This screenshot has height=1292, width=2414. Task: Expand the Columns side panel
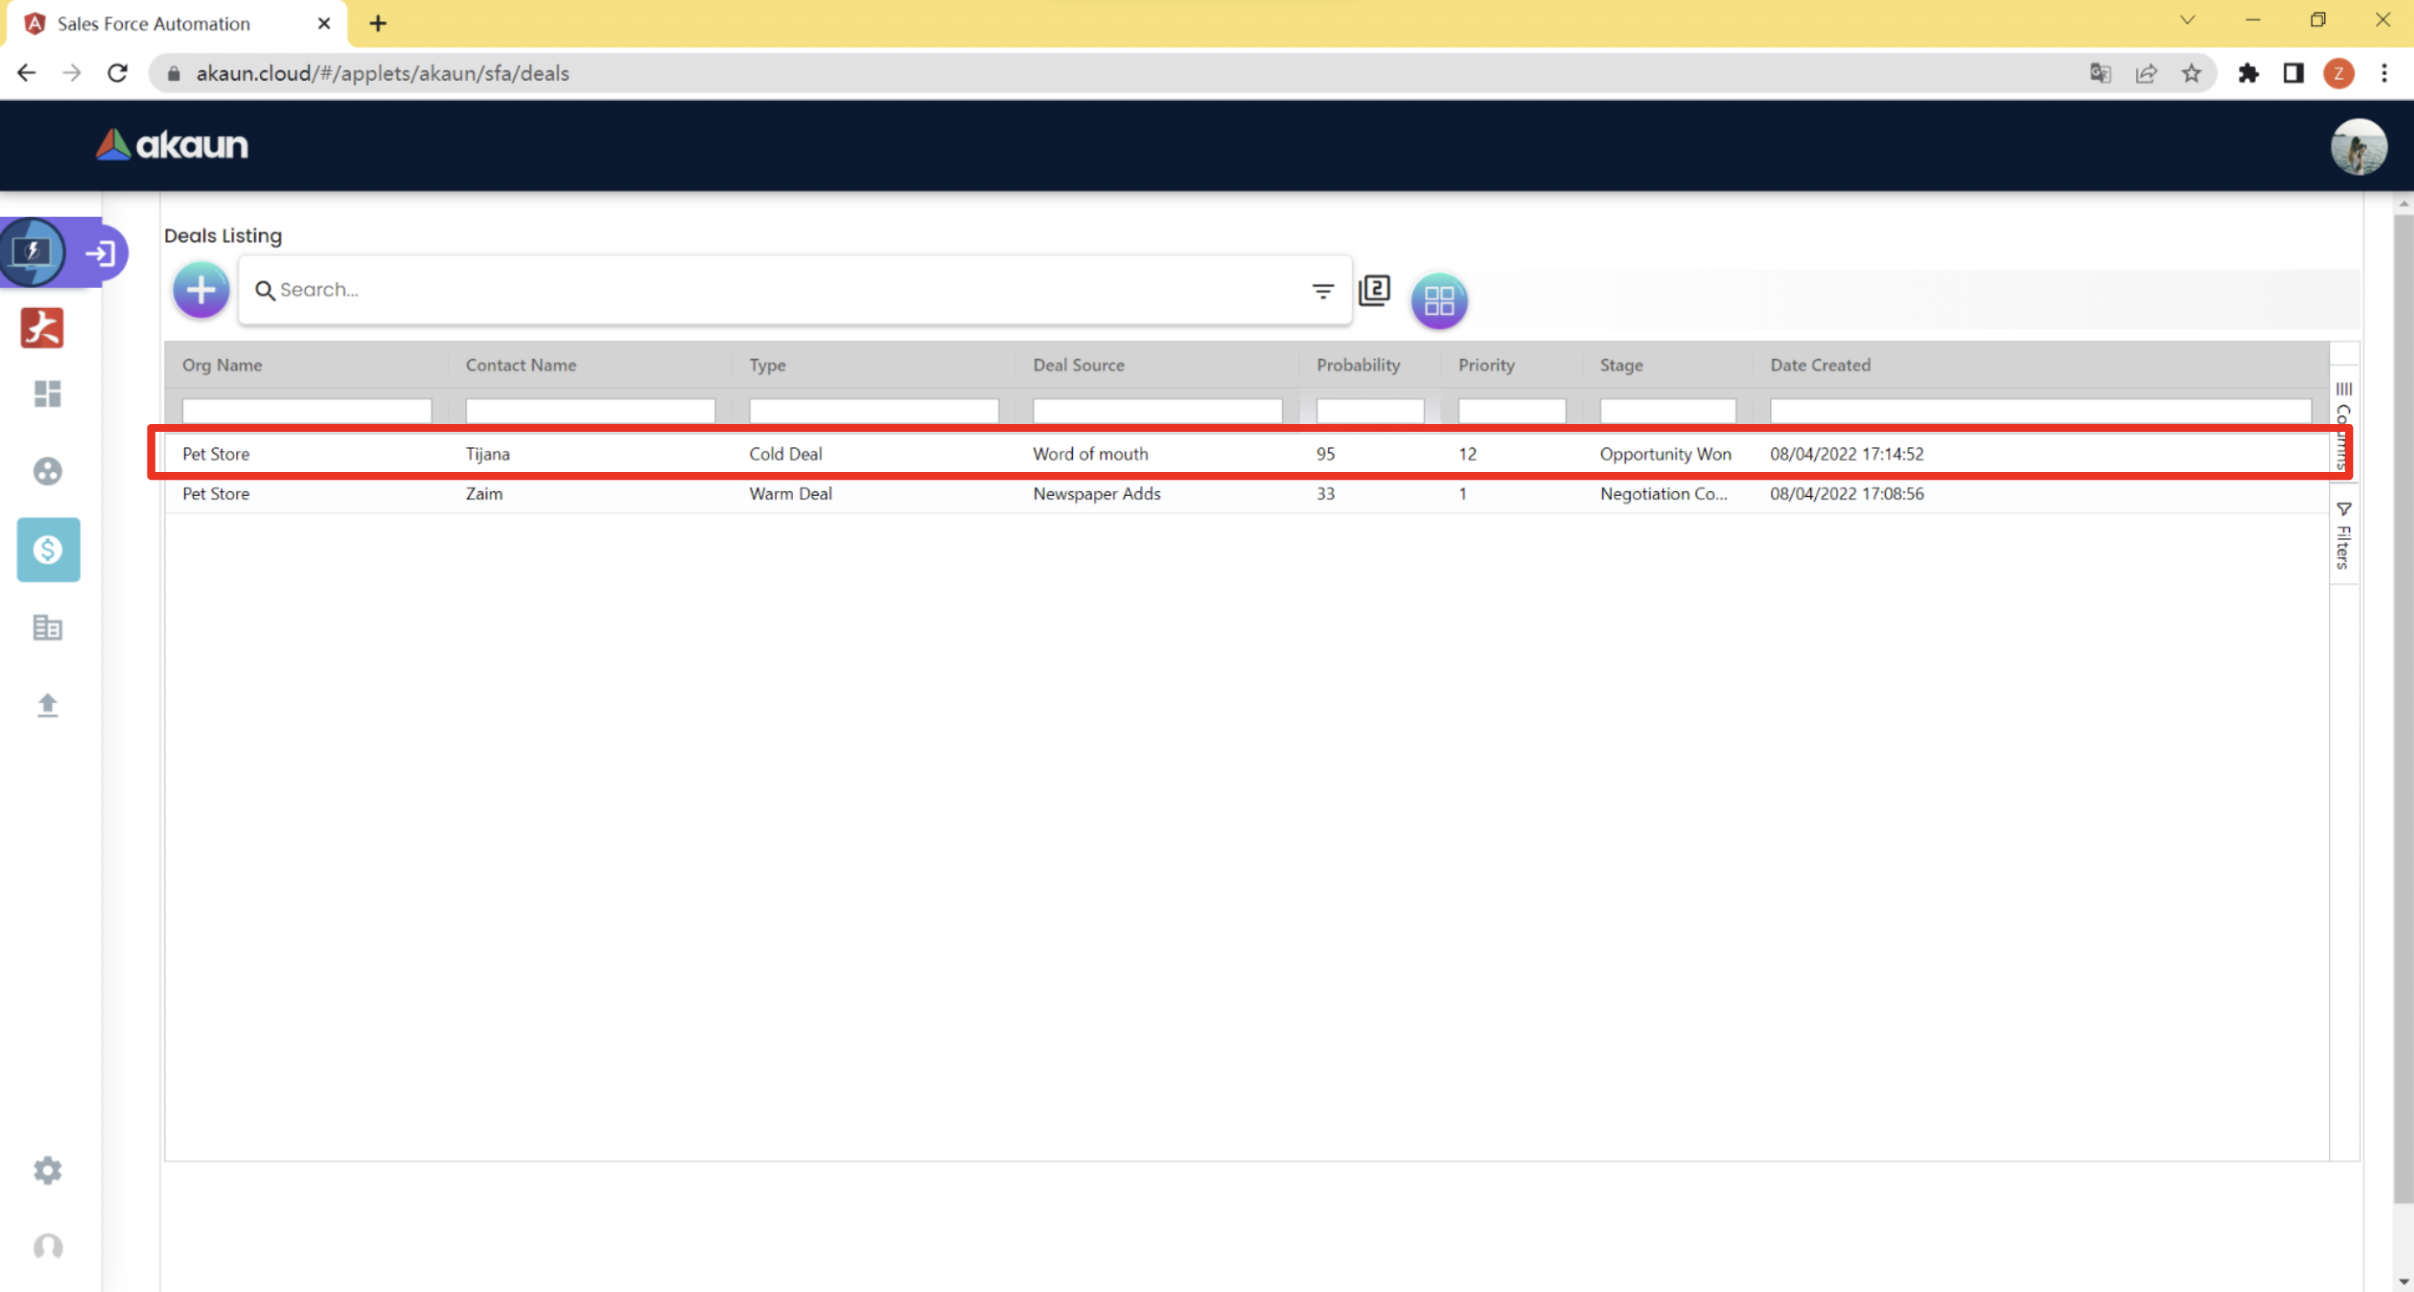[2343, 410]
